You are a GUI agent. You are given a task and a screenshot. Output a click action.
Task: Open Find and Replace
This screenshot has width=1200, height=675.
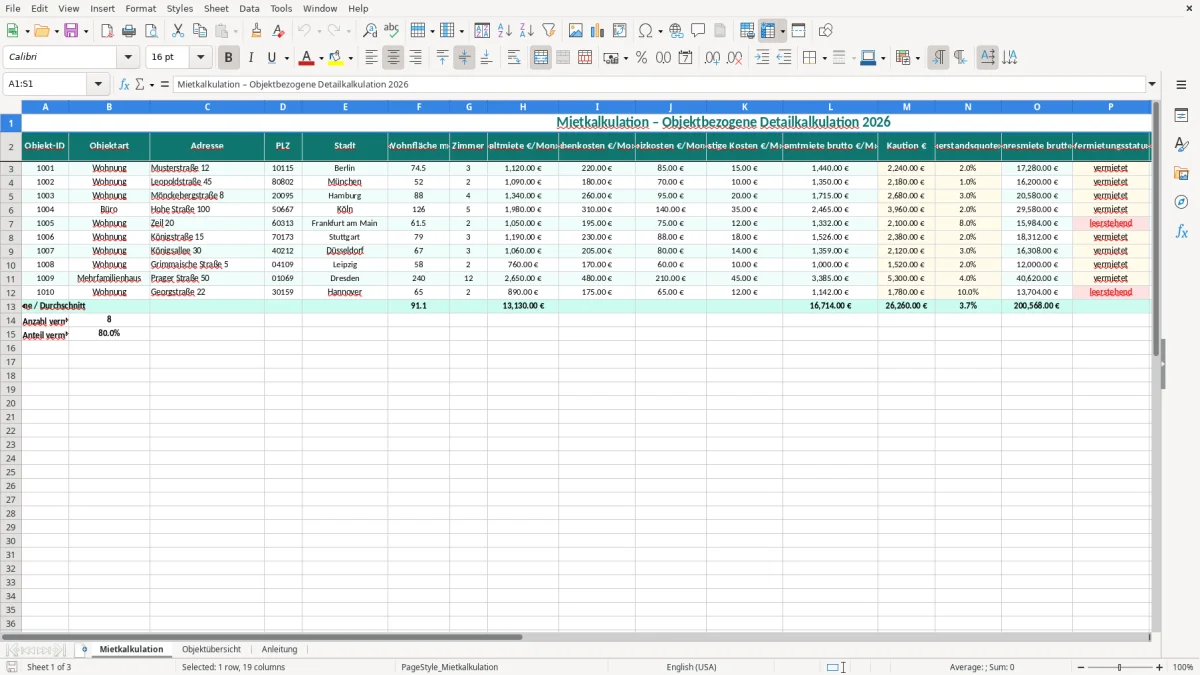point(370,31)
